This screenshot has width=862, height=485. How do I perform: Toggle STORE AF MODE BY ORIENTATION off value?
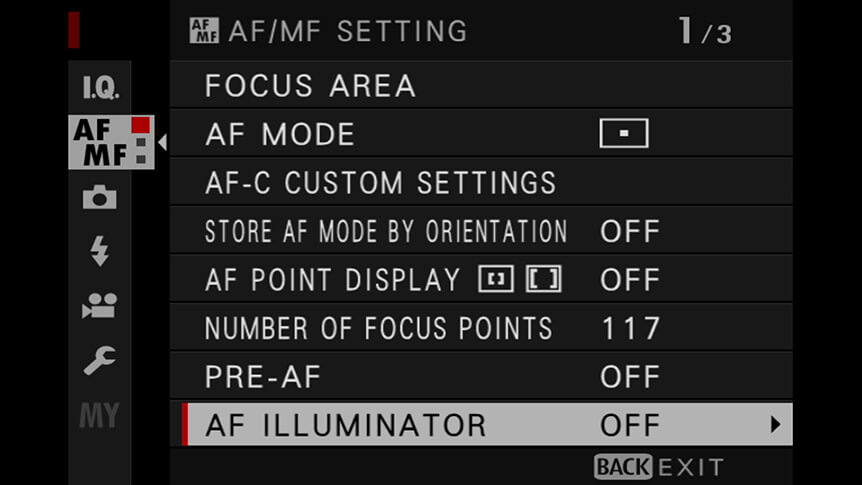click(x=630, y=232)
